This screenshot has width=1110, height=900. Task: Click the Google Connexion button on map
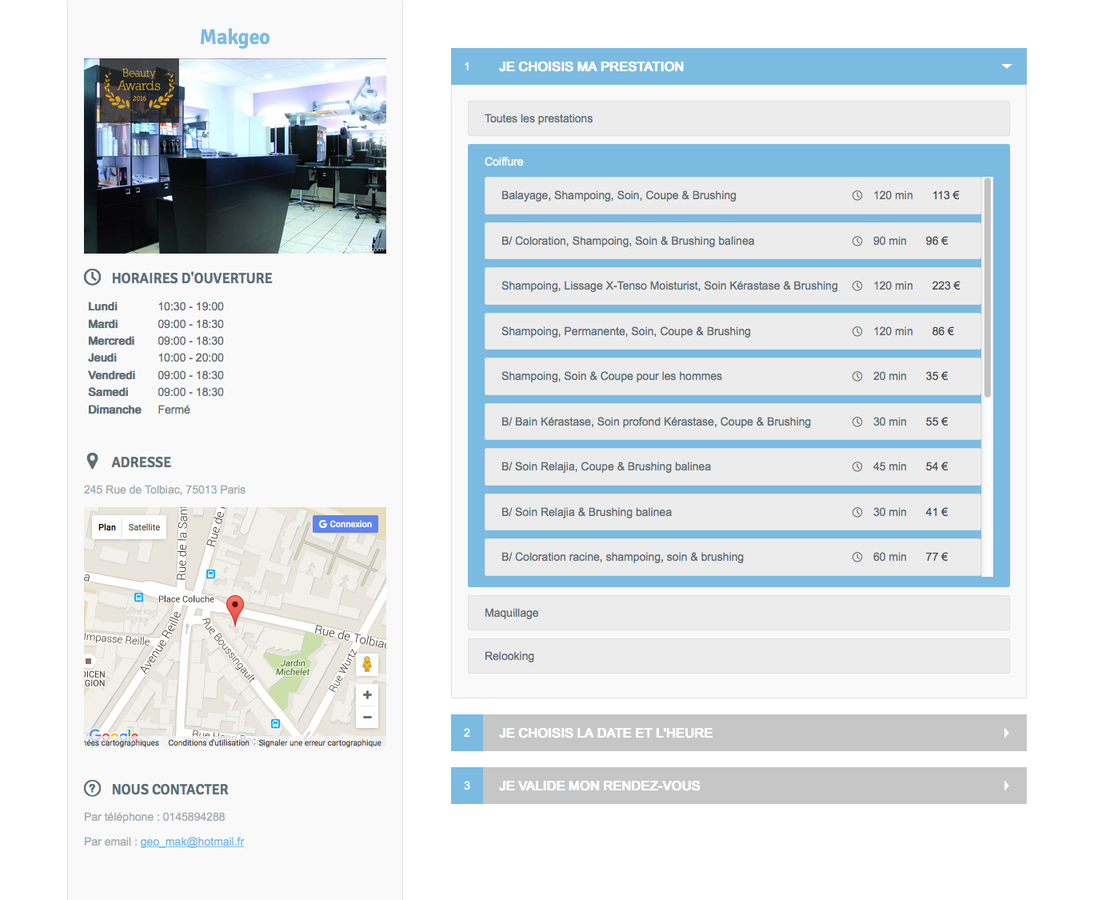coord(345,524)
